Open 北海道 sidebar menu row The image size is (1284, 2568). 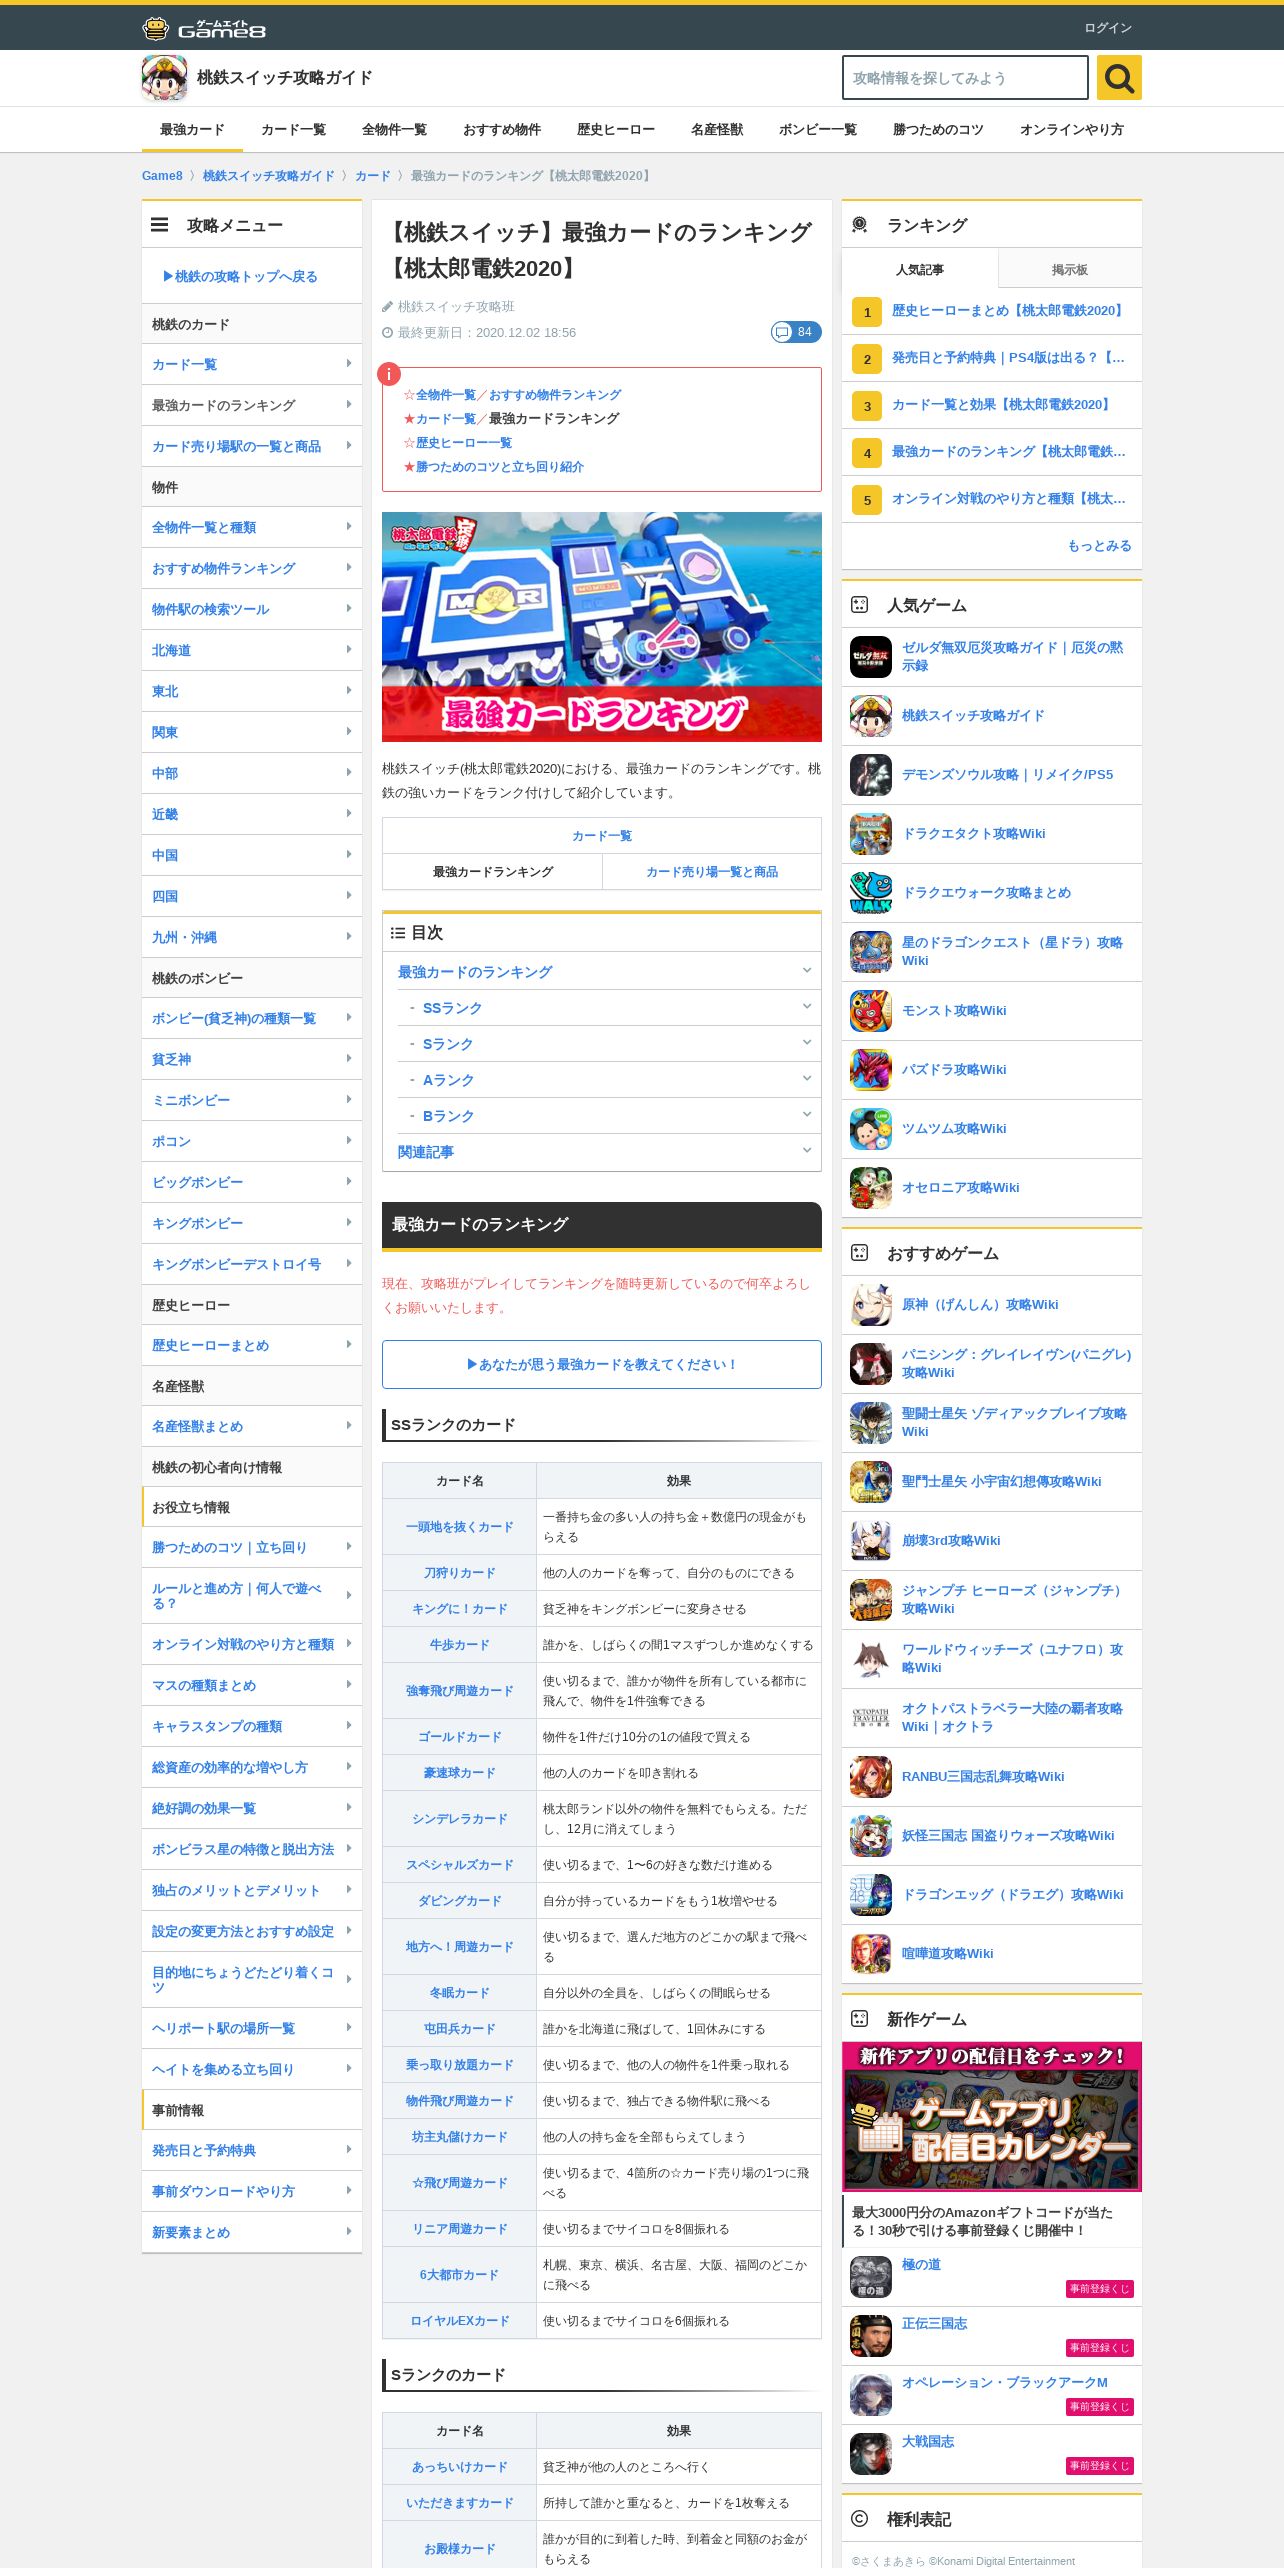pos(252,650)
